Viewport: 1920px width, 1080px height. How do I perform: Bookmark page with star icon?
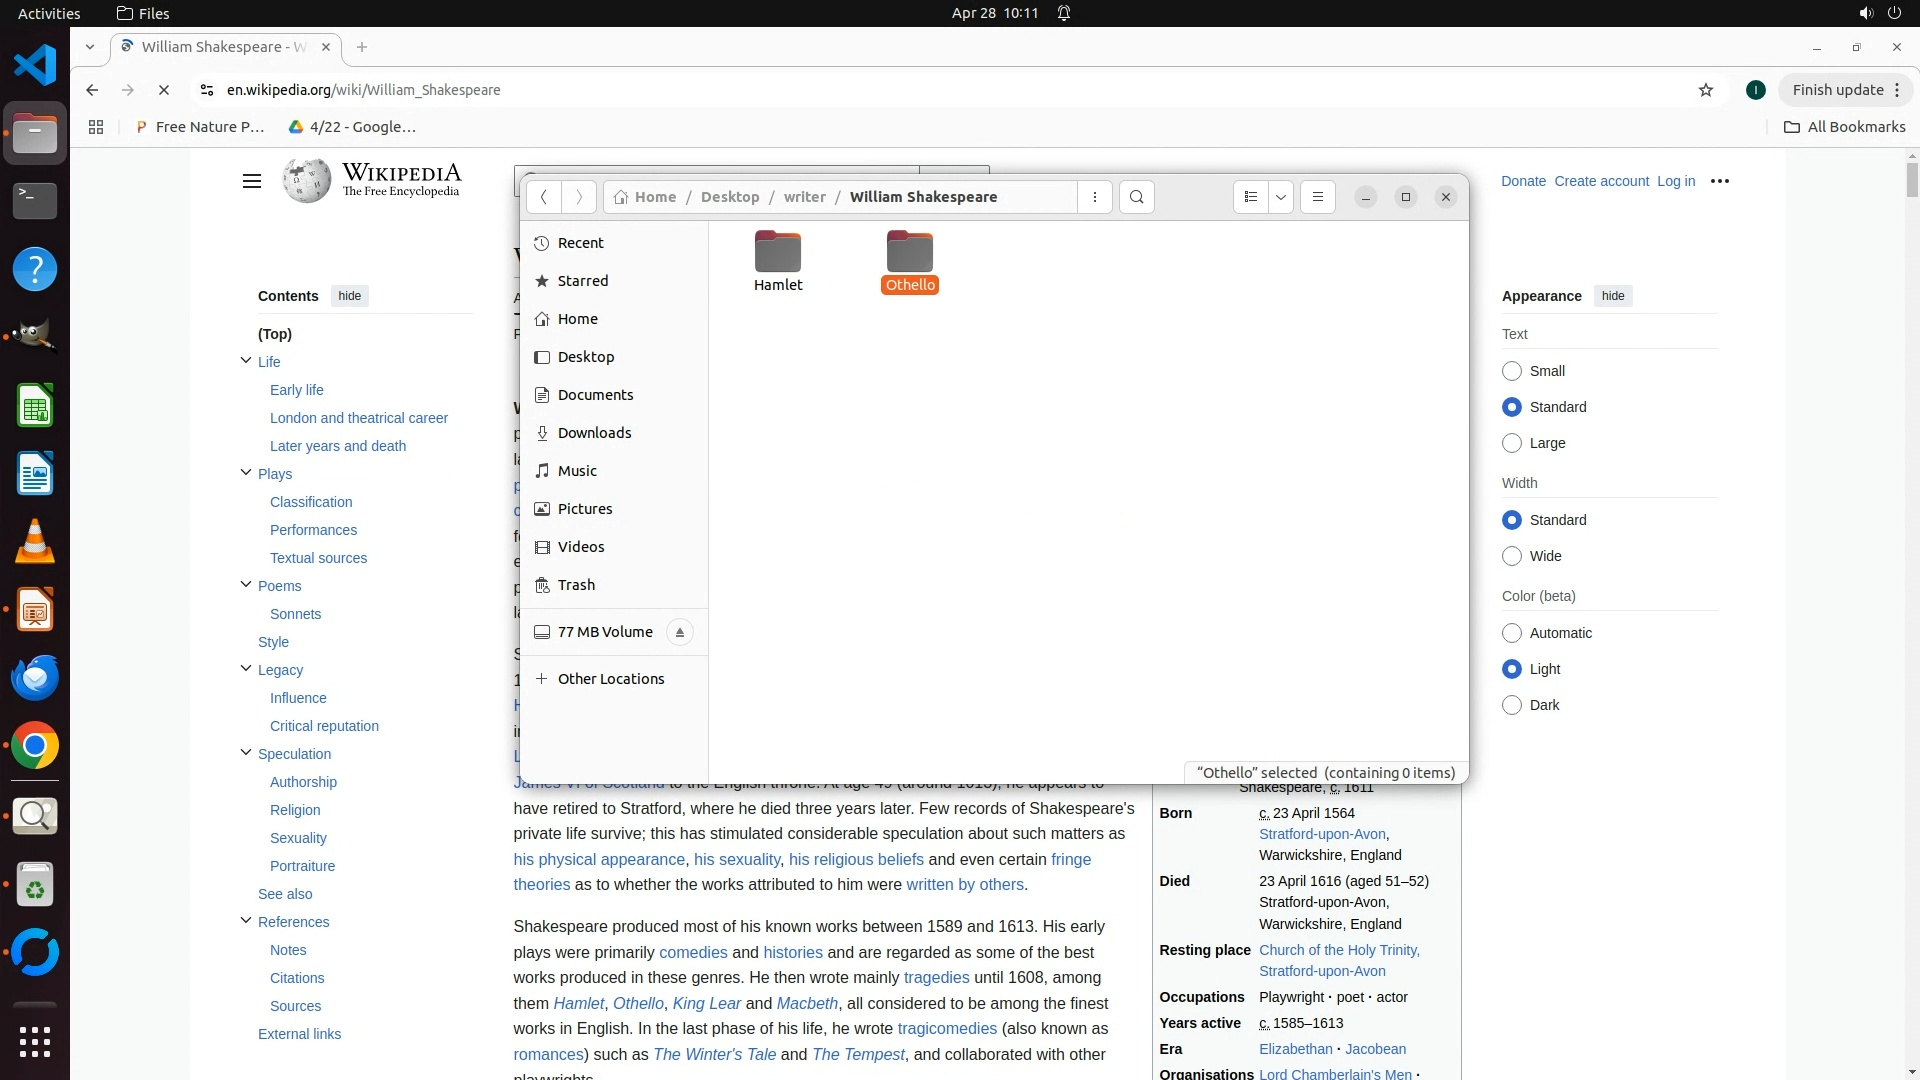[1706, 90]
